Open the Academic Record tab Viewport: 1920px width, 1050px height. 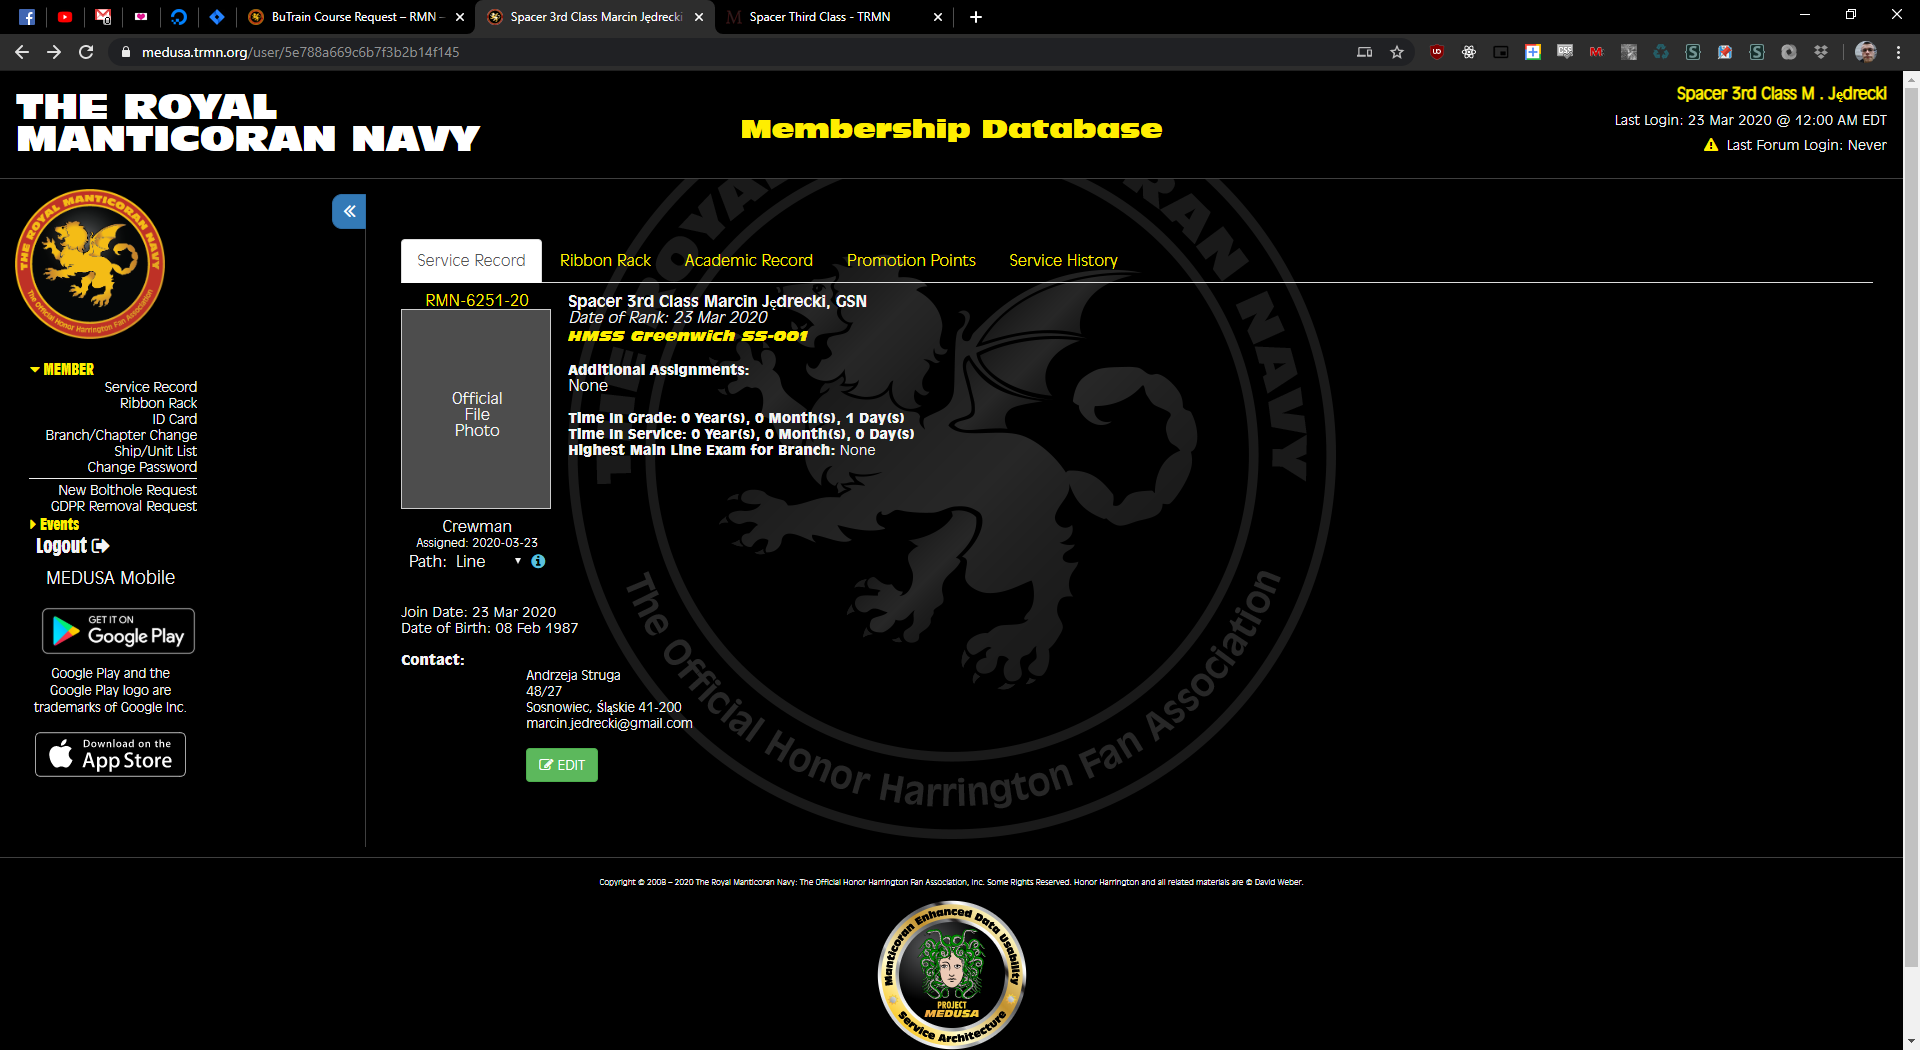click(x=748, y=260)
